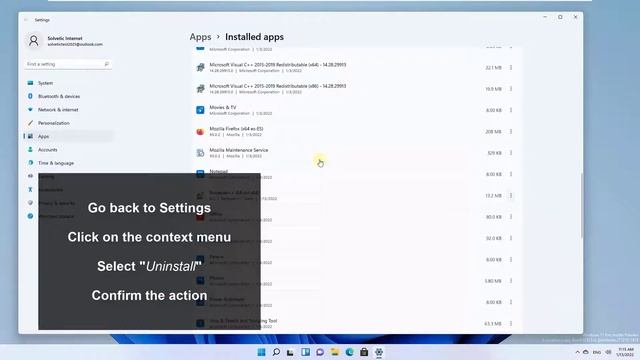The image size is (640, 360).
Task: Click the Installed apps heading
Action: click(254, 37)
